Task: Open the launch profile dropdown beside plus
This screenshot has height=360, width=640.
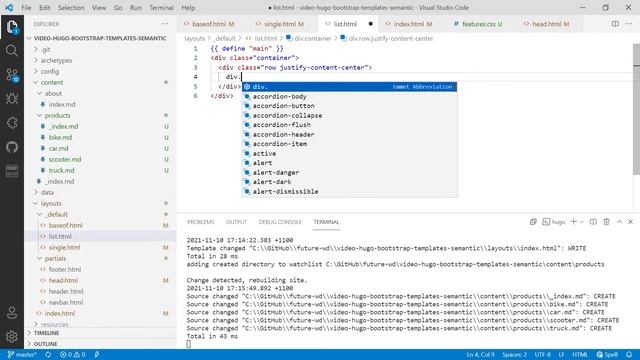Action: (582, 222)
